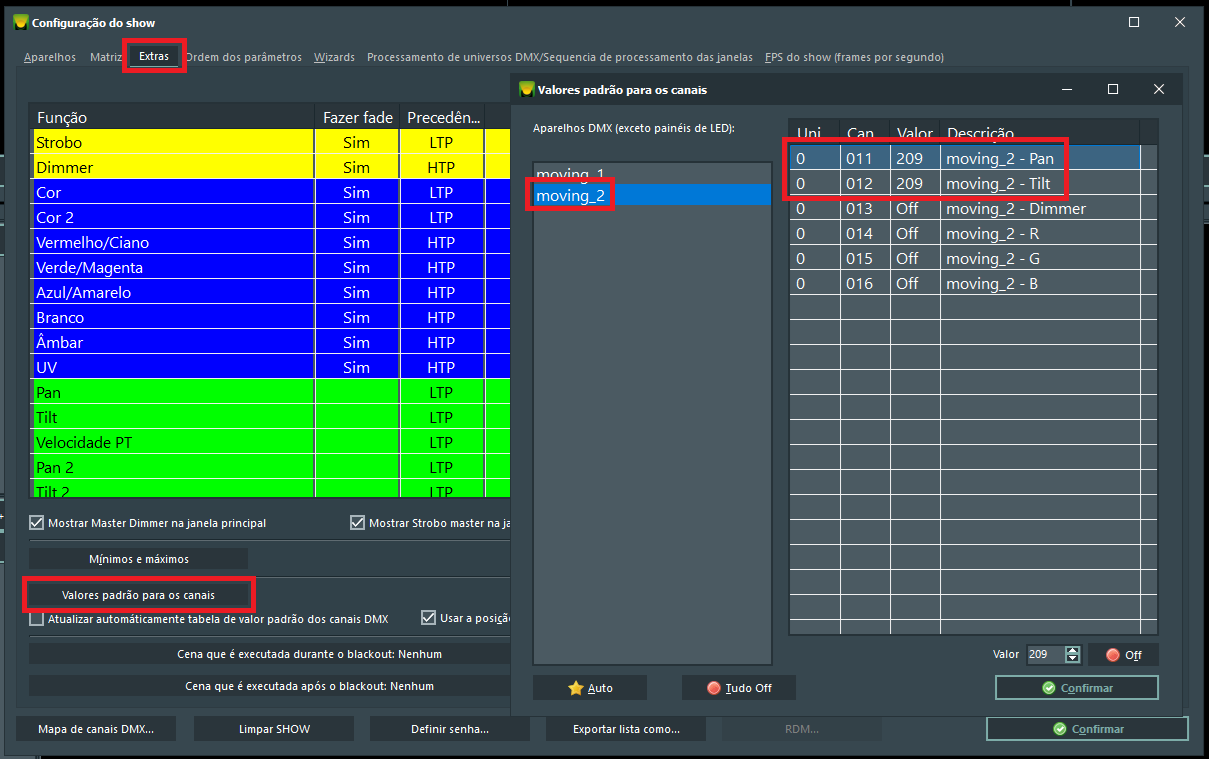Click the Exportar lista como button

(626, 729)
